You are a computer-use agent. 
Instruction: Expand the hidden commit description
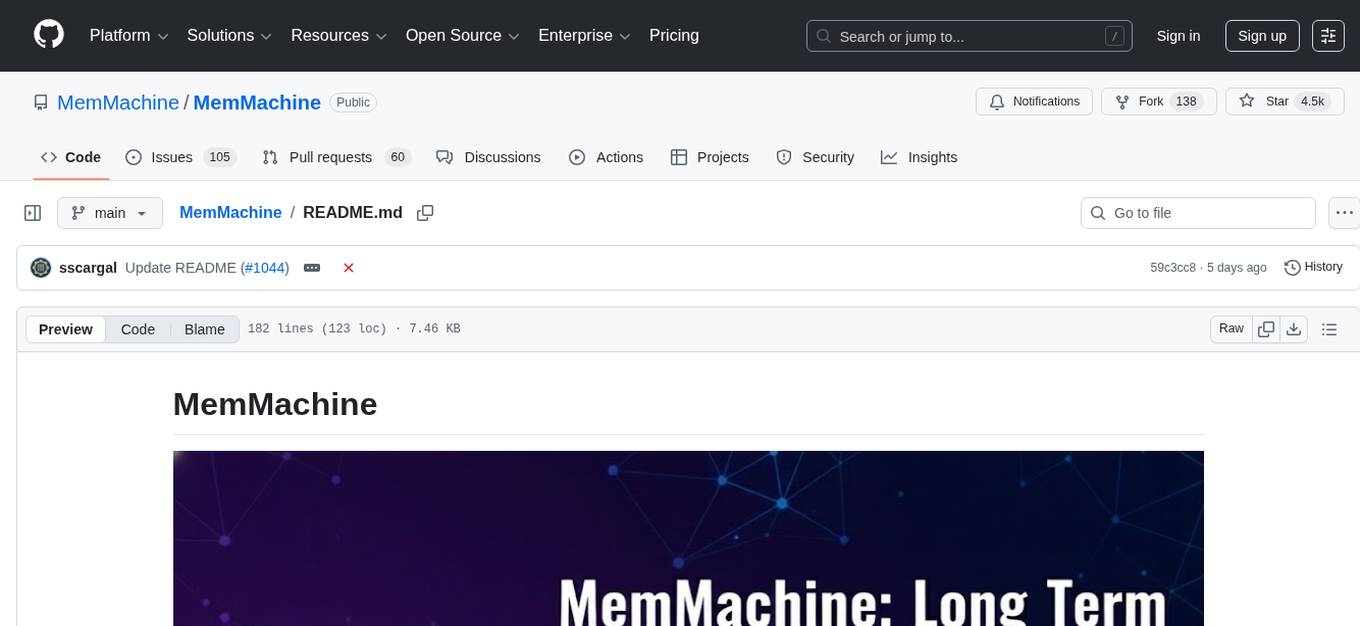point(311,267)
